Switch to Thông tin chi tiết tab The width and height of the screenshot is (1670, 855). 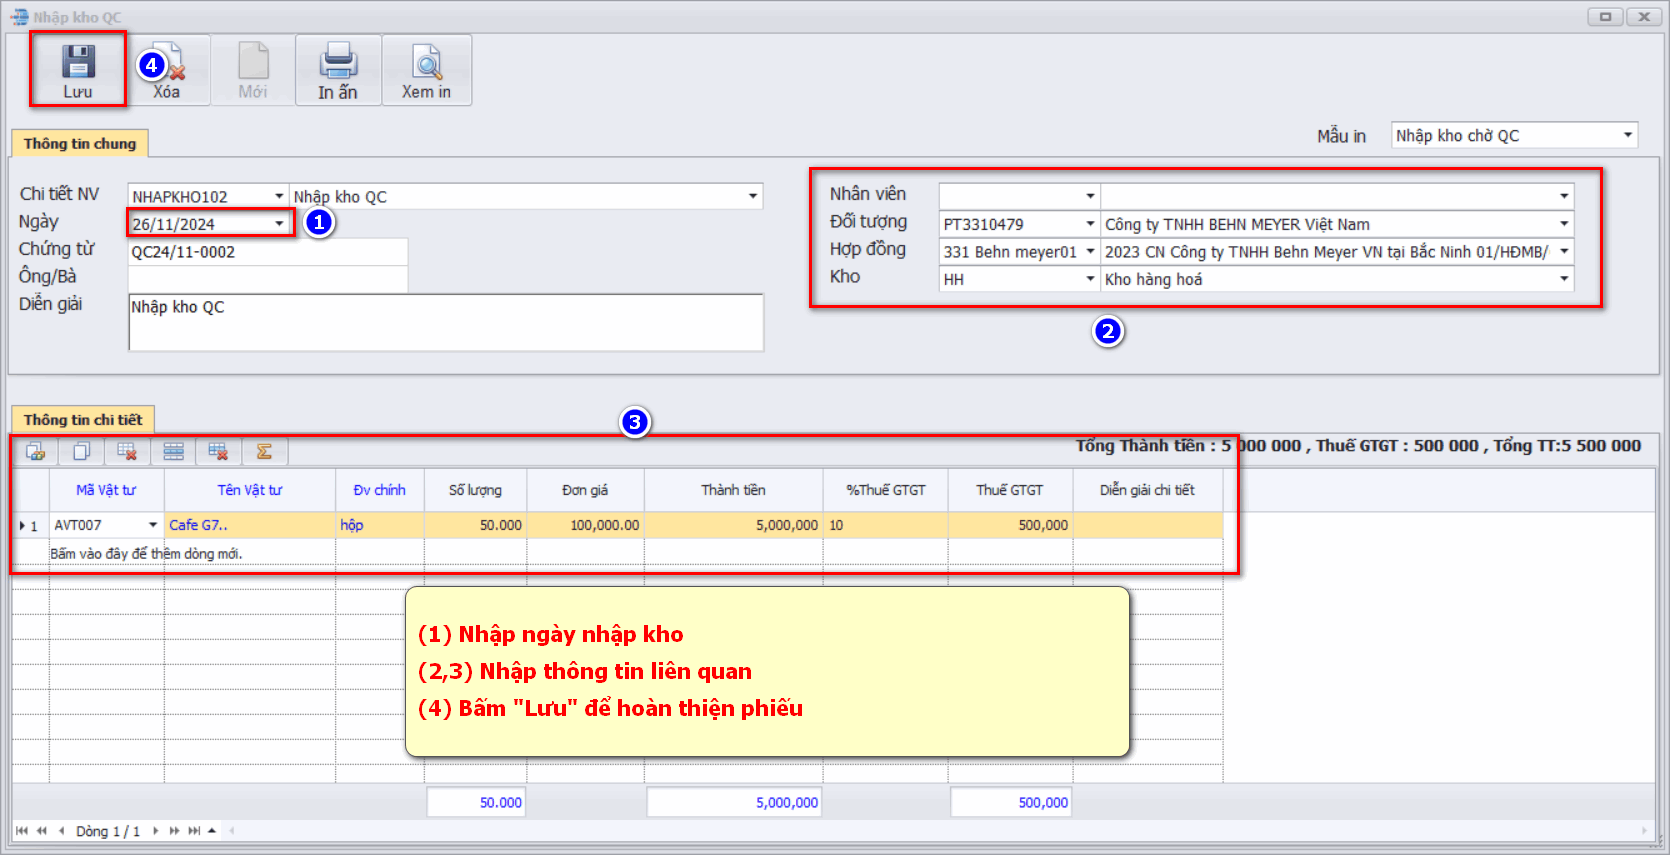point(83,420)
